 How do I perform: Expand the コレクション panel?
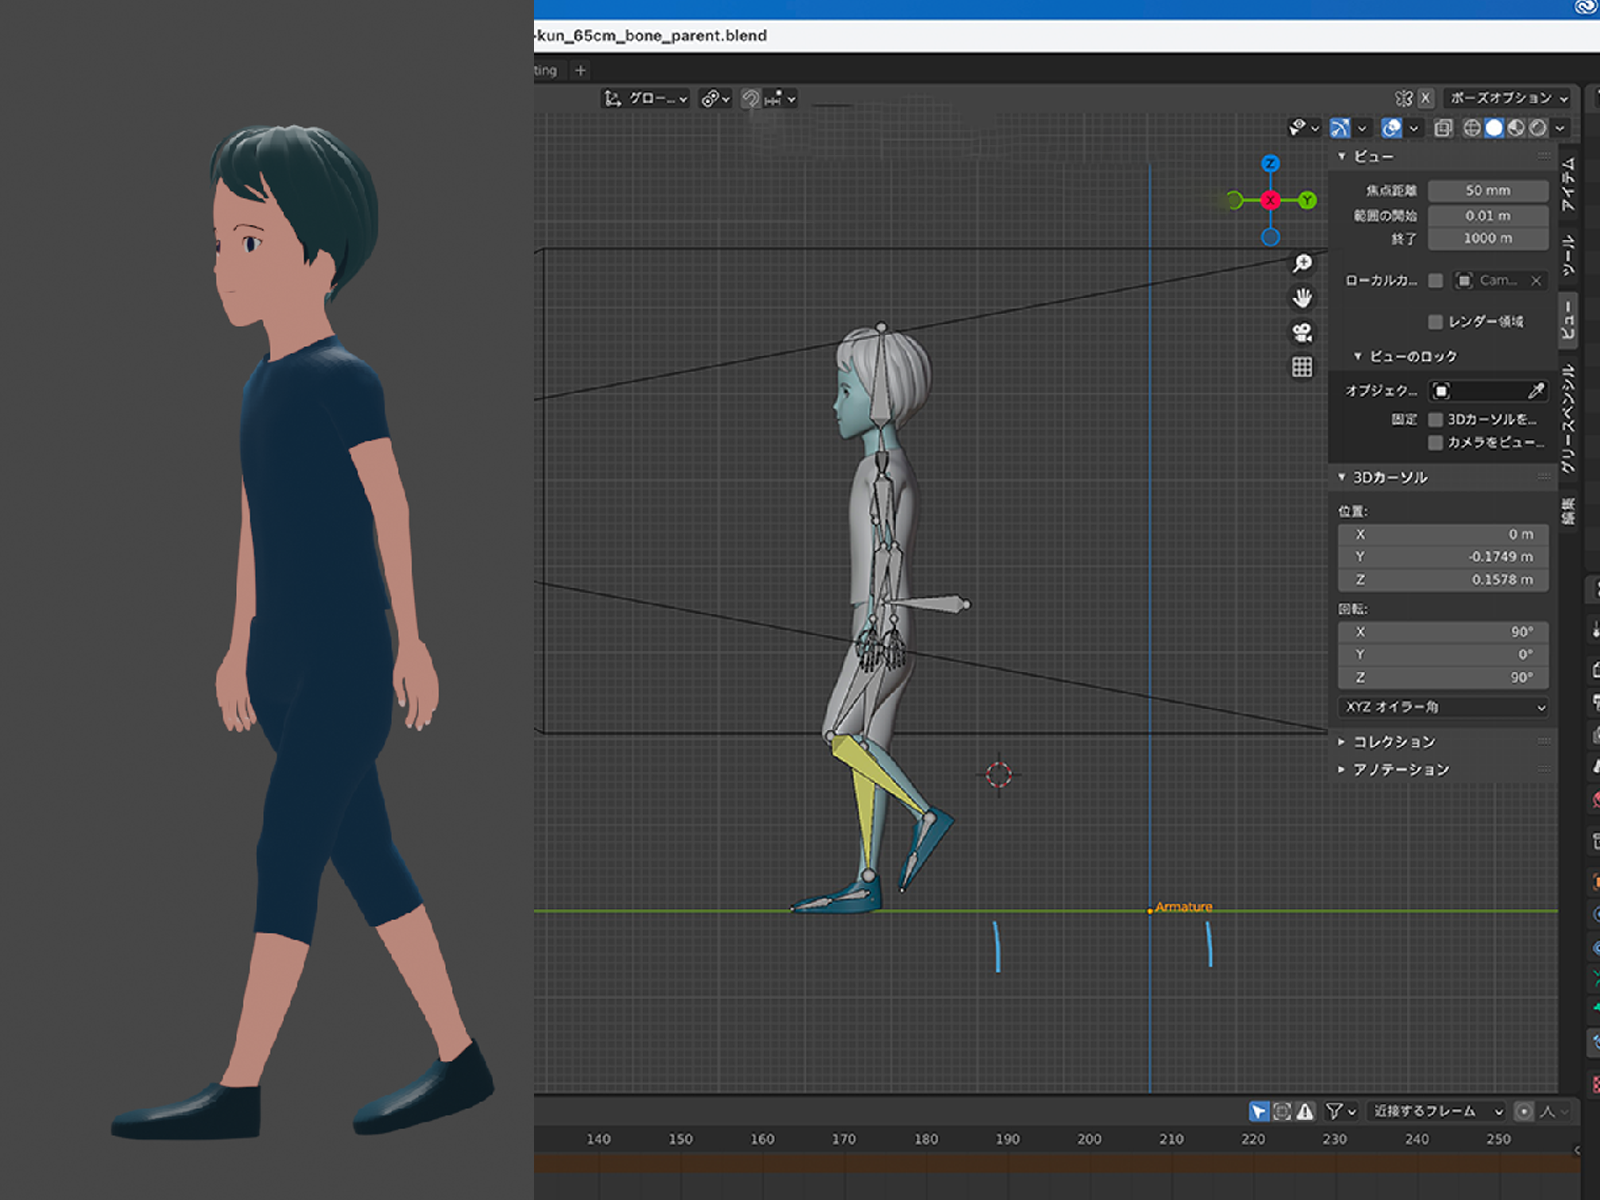pos(1394,742)
